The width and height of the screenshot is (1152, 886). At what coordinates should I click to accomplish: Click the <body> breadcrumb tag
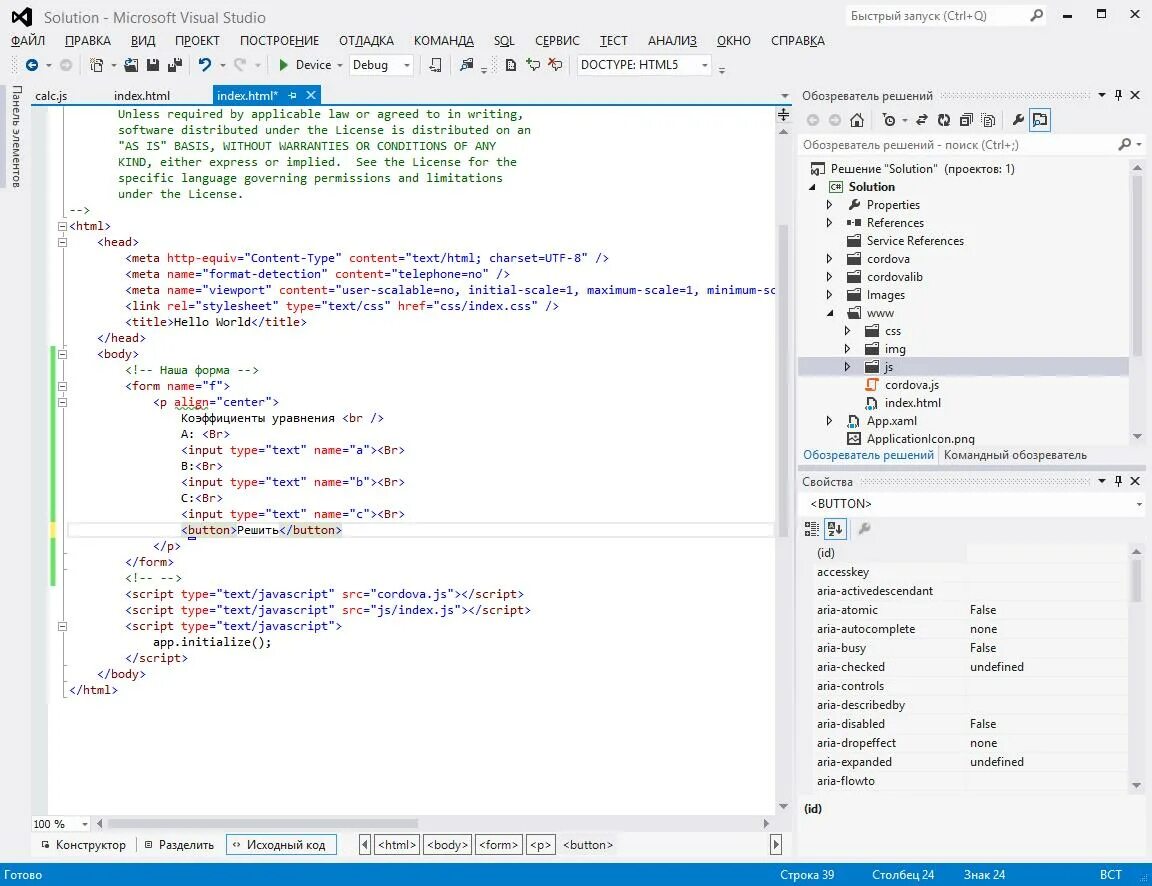pos(447,845)
